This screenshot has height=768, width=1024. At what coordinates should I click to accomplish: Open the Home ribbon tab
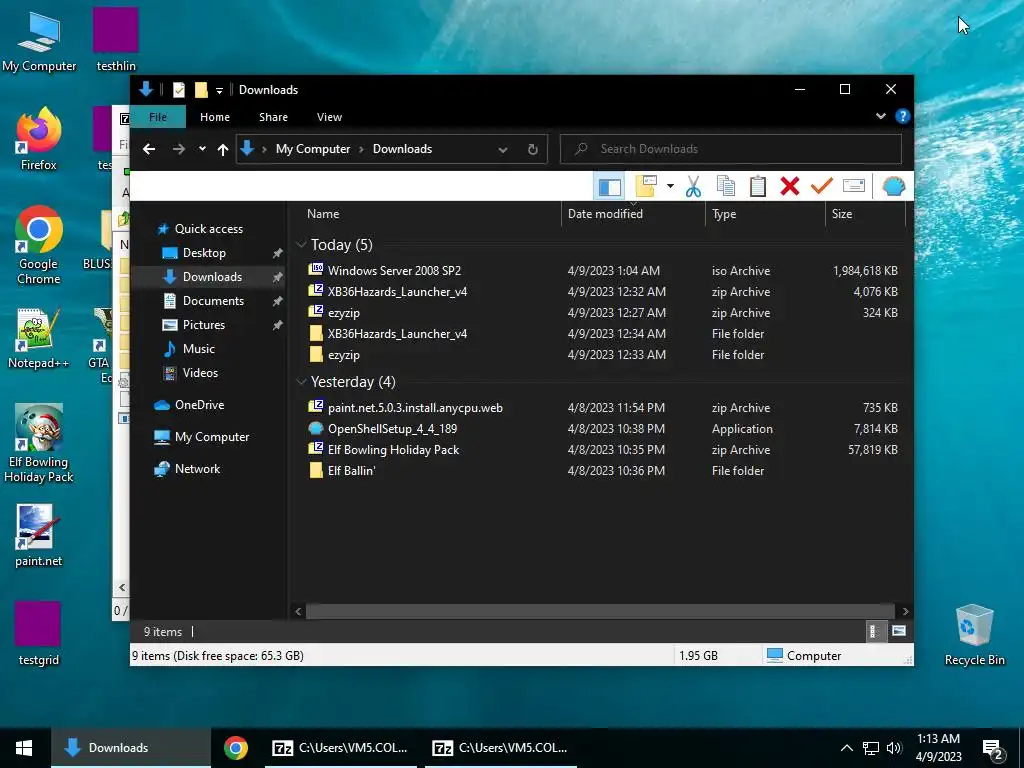(x=215, y=117)
